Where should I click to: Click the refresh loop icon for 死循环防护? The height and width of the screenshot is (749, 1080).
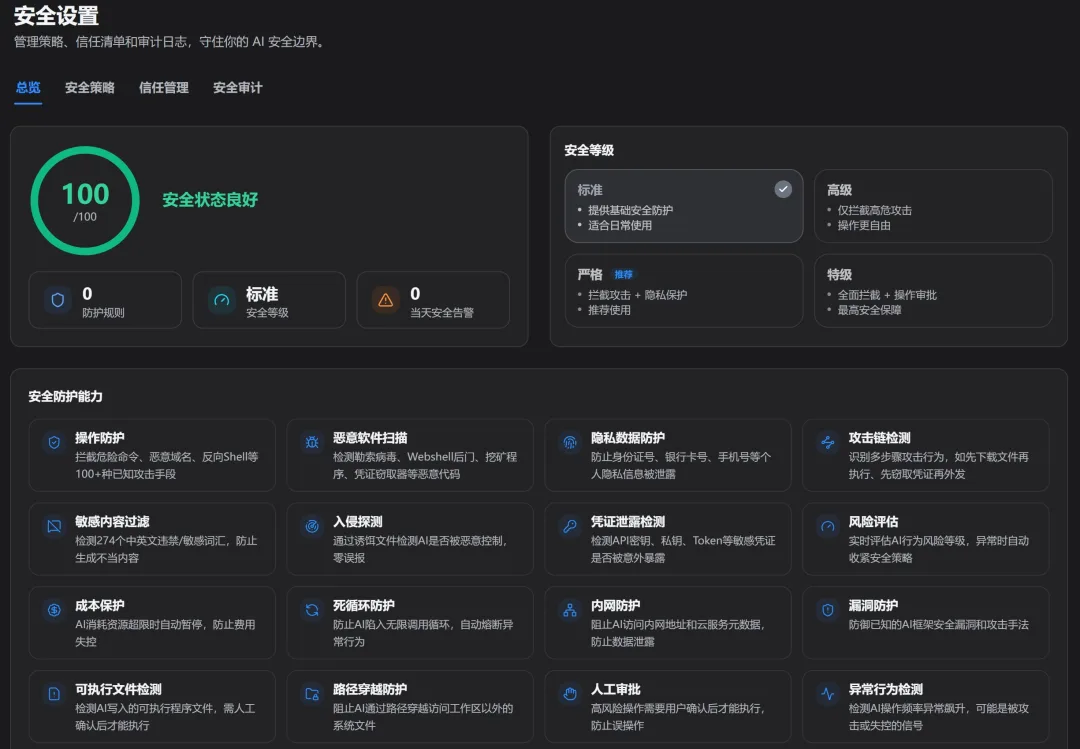(312, 610)
